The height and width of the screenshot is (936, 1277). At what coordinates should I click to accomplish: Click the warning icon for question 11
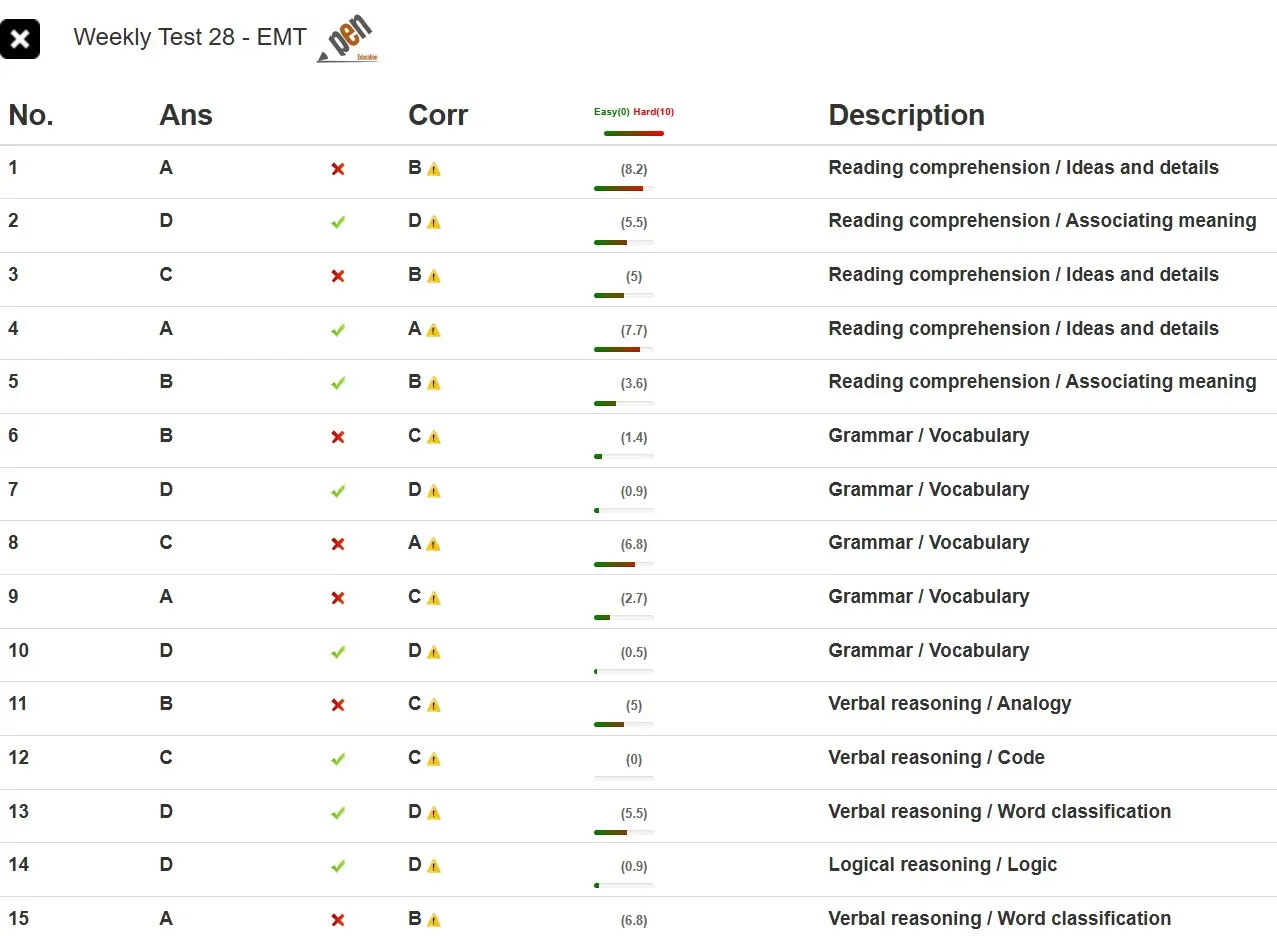(x=434, y=705)
